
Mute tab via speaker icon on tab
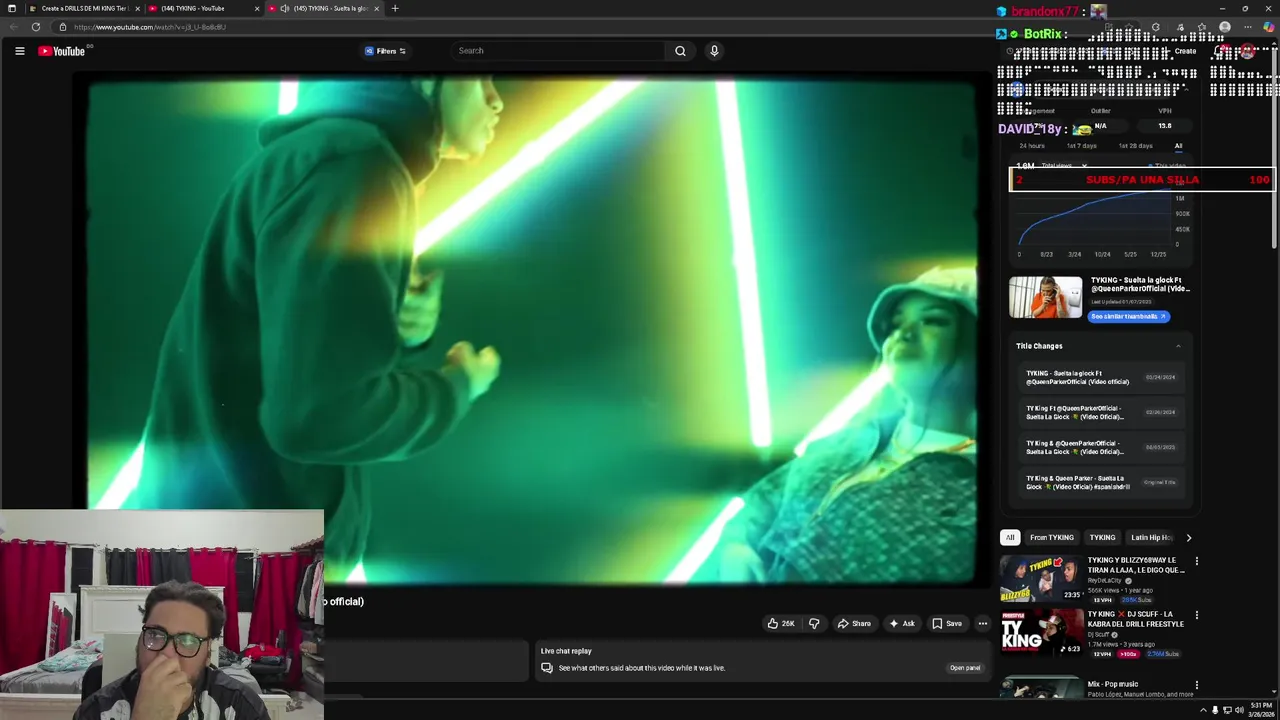pyautogui.click(x=285, y=8)
